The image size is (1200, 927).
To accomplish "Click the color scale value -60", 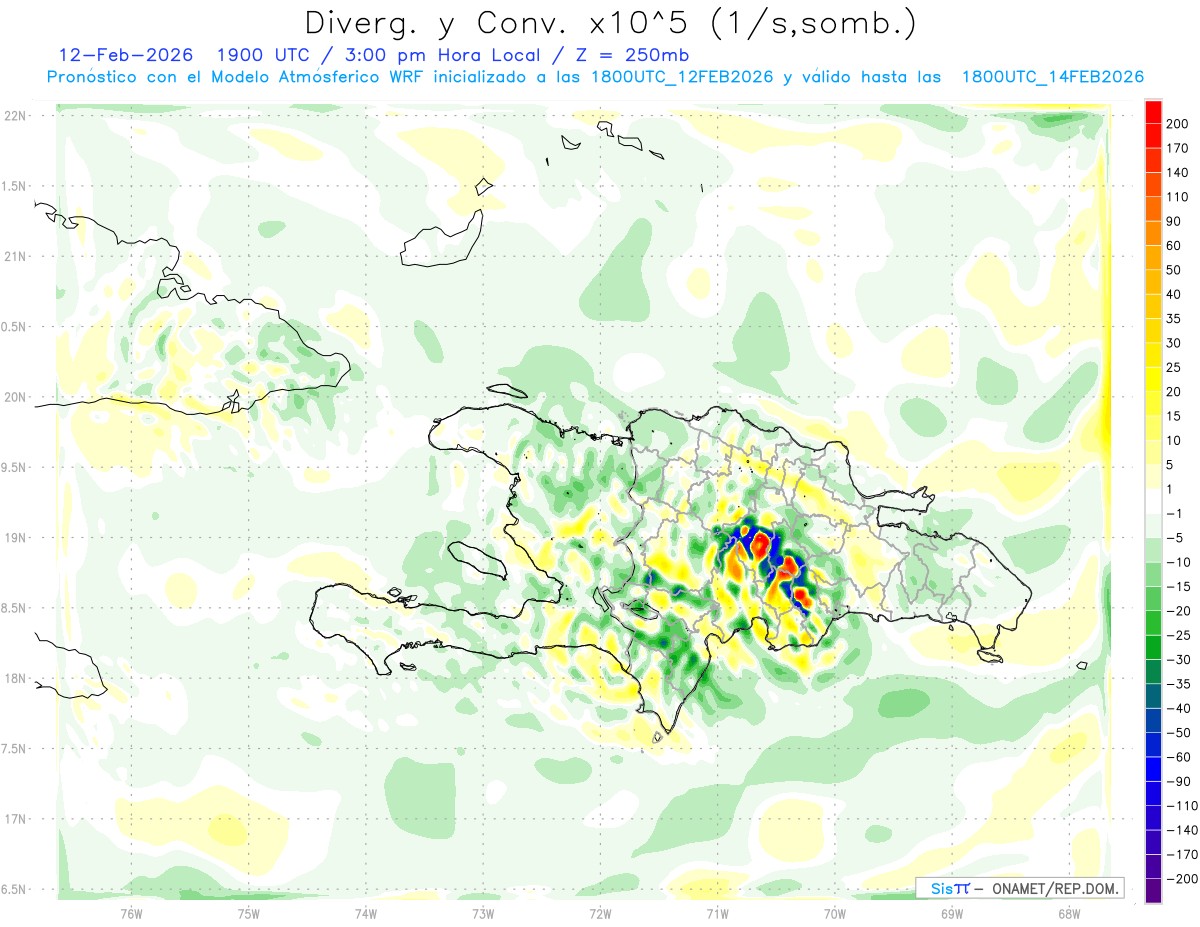I will [x=1181, y=757].
